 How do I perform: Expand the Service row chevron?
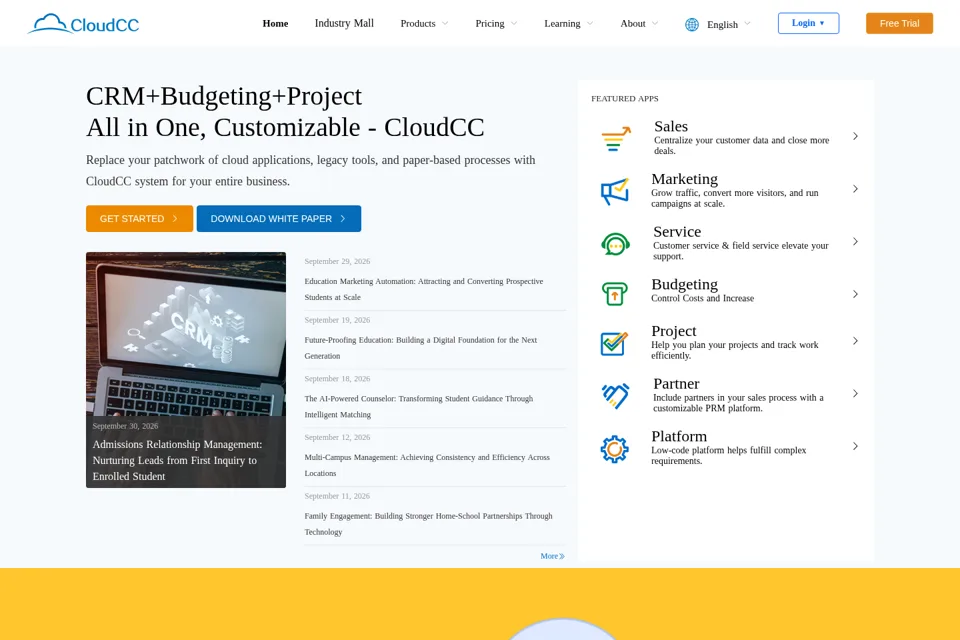tap(855, 241)
